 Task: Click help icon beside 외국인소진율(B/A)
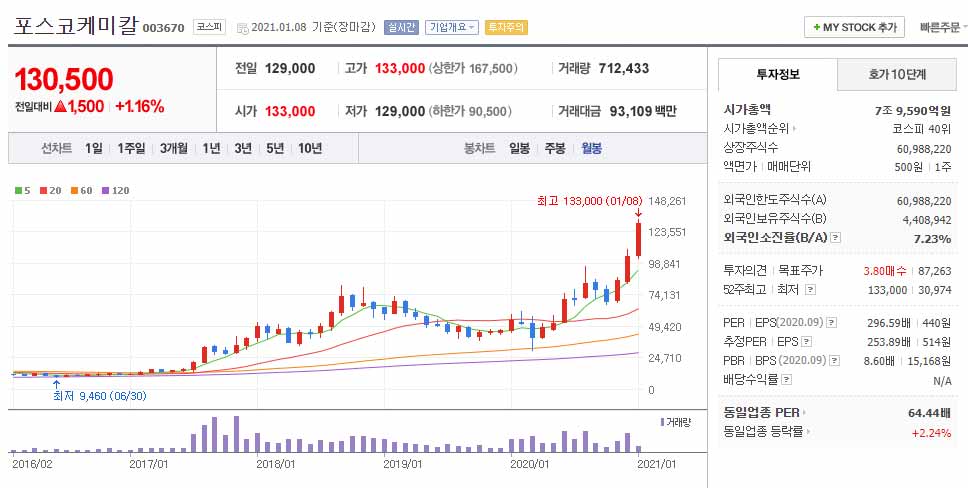click(x=836, y=237)
